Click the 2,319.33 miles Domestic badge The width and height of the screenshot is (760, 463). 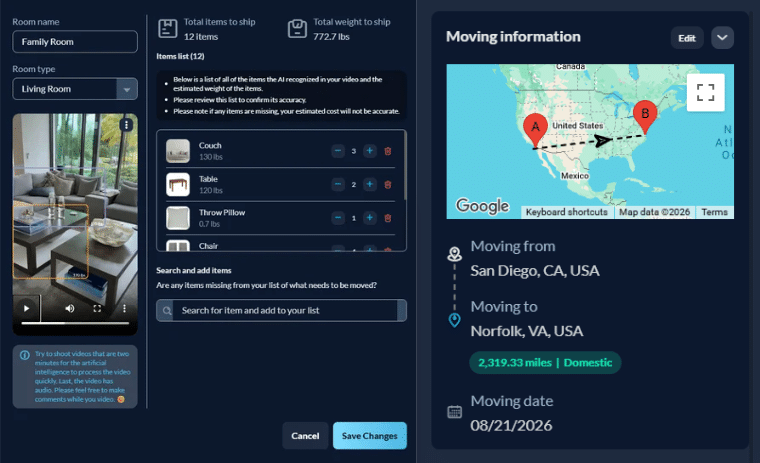(x=545, y=363)
